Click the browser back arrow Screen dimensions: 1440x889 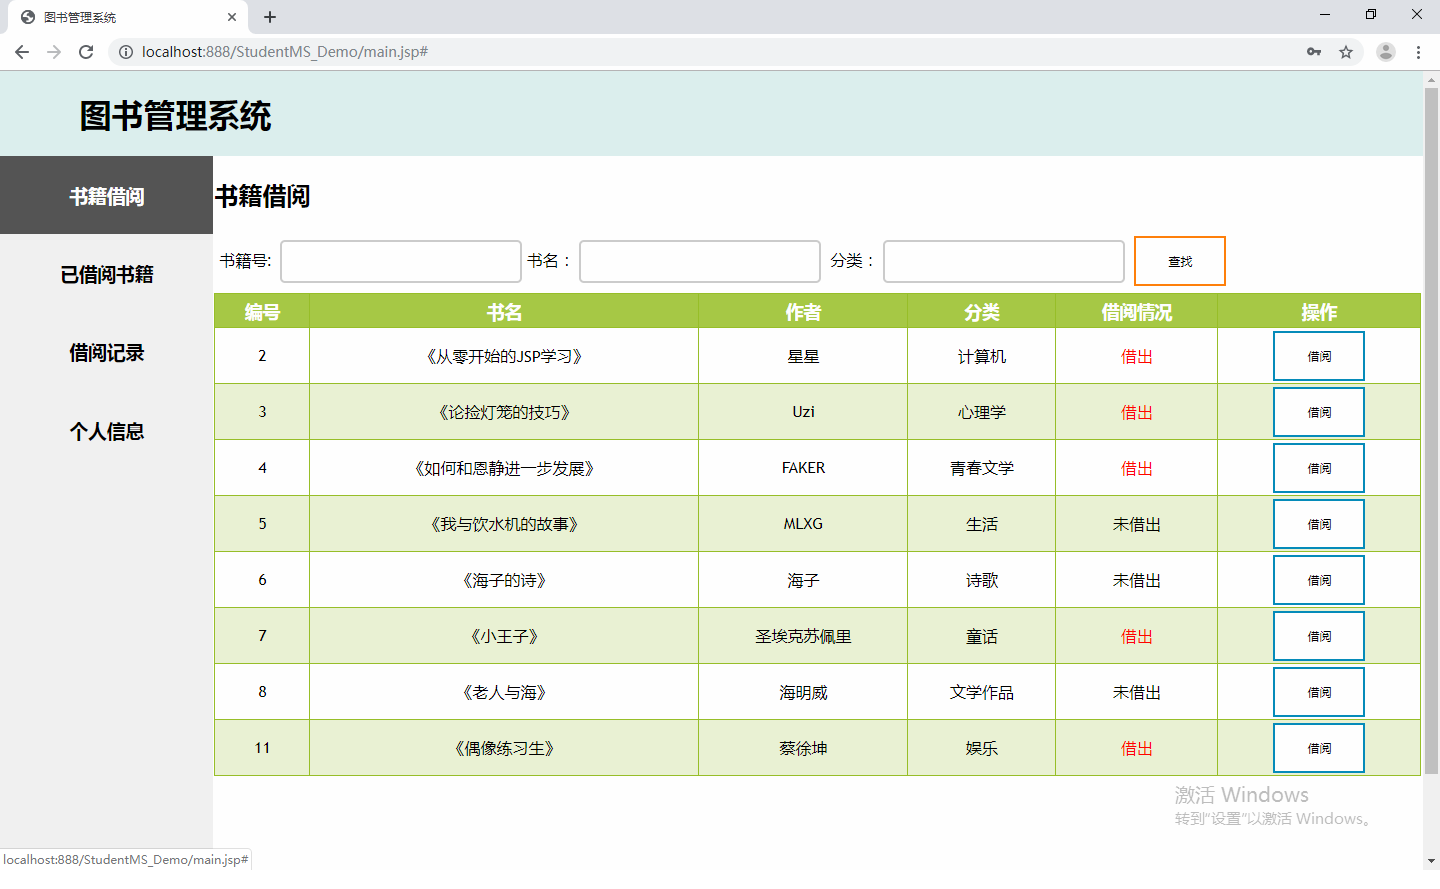22,52
